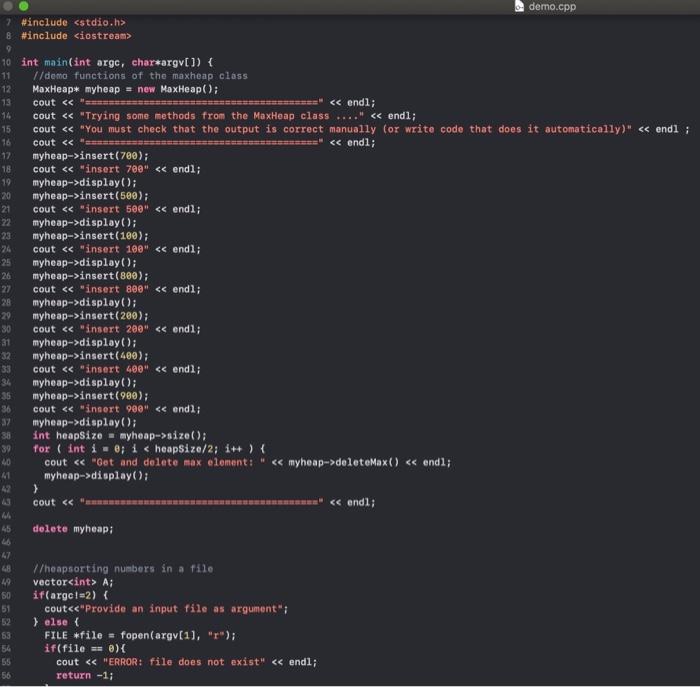Click 'FILE *file = fopen(argv[1], "r");' line
The image size is (700, 687).
click(140, 636)
